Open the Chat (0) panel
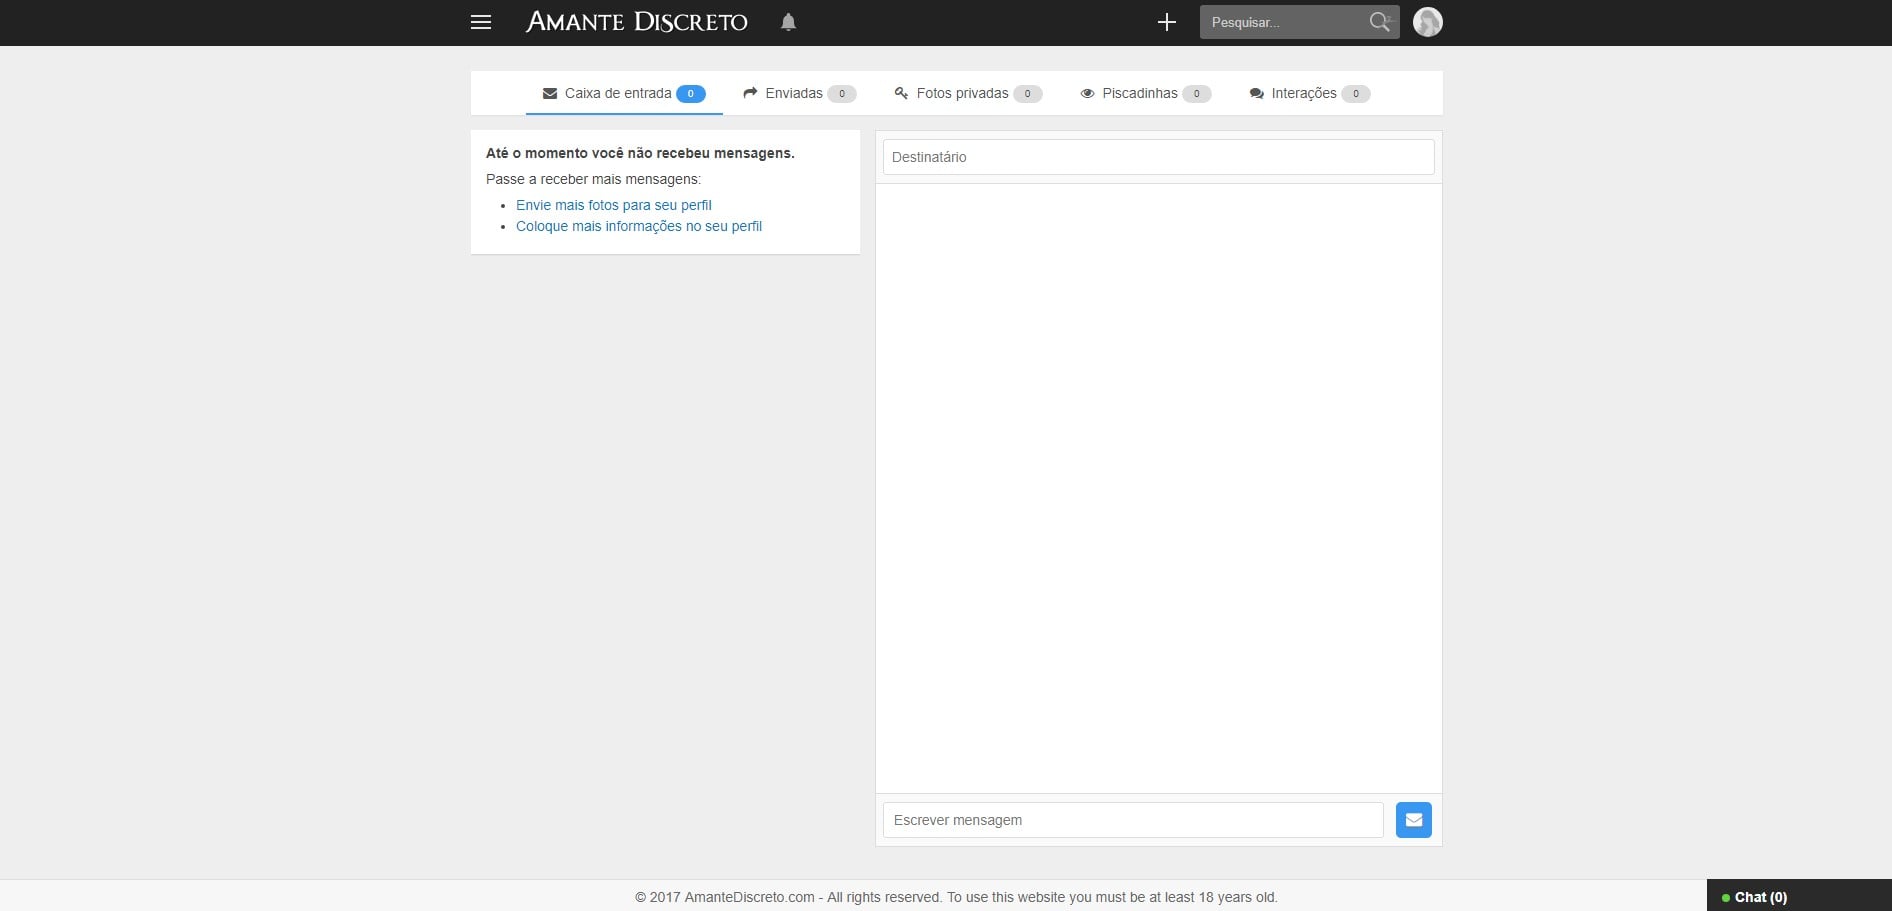 [1798, 896]
